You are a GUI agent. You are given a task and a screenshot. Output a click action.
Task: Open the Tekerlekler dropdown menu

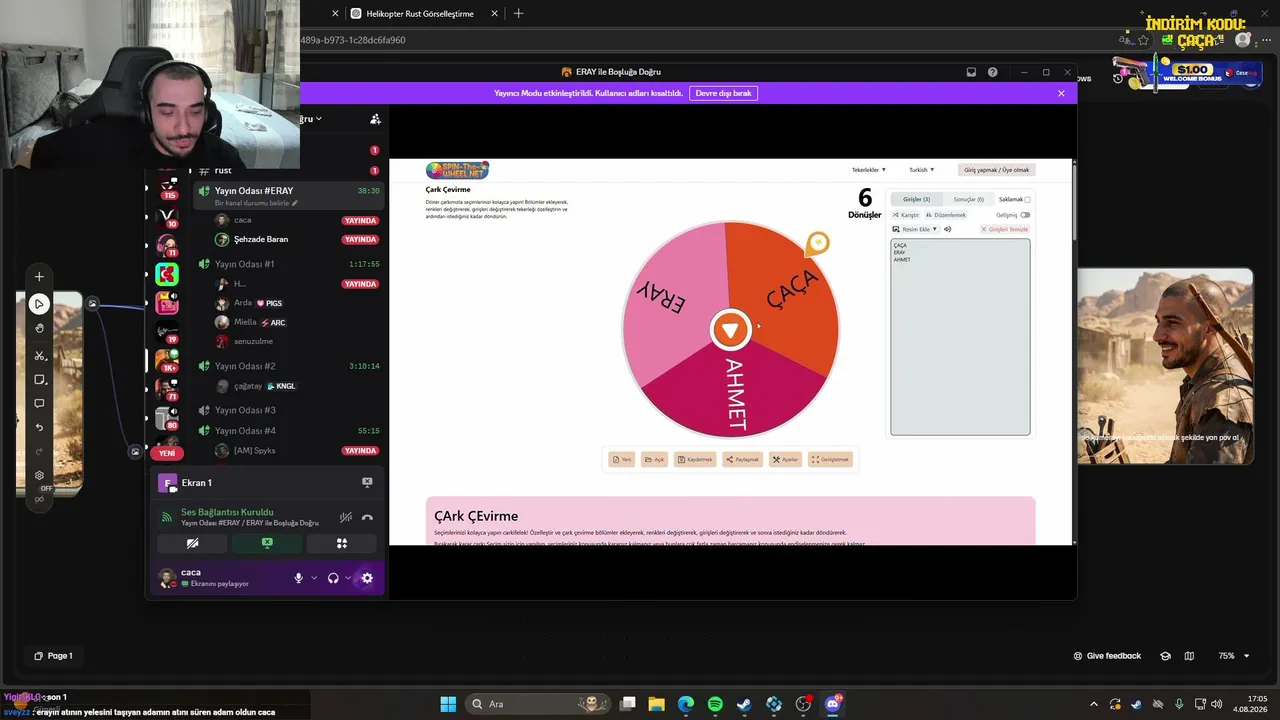[869, 170]
